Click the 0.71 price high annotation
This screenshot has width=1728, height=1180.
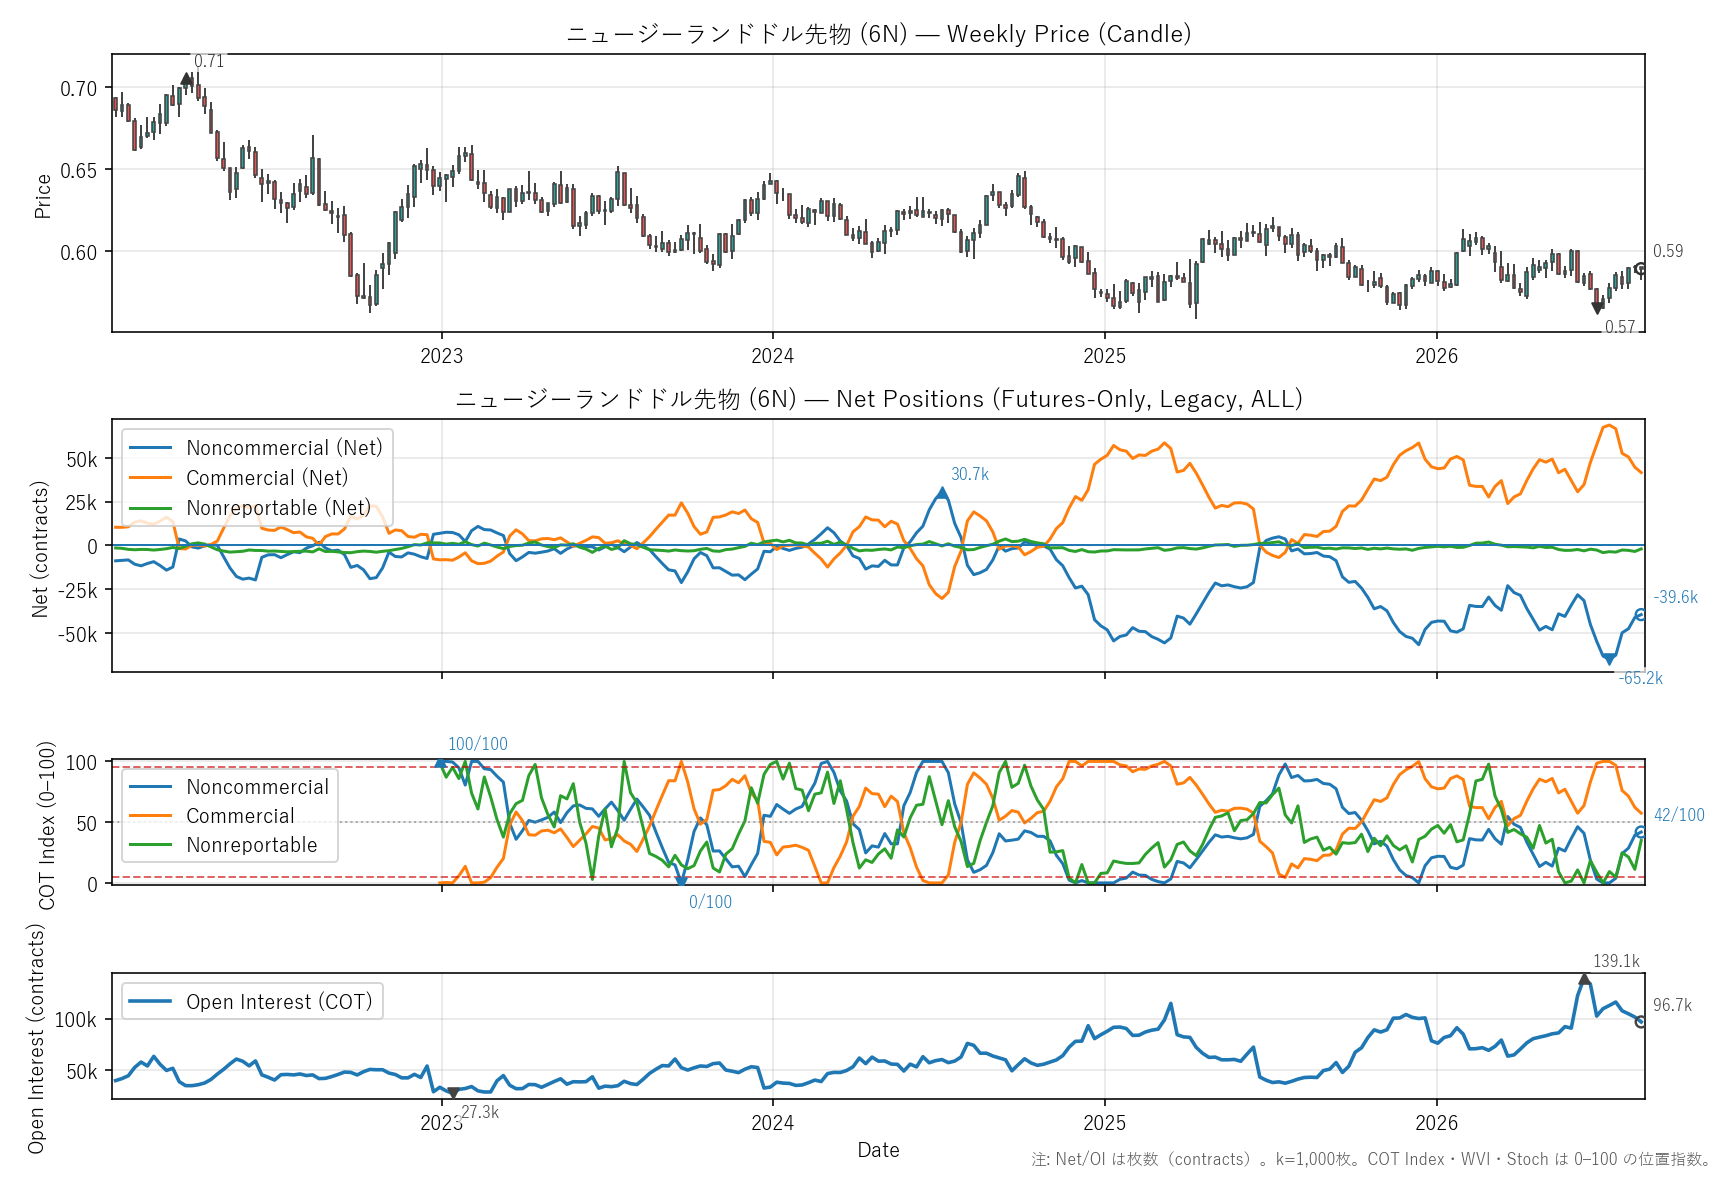(x=209, y=61)
